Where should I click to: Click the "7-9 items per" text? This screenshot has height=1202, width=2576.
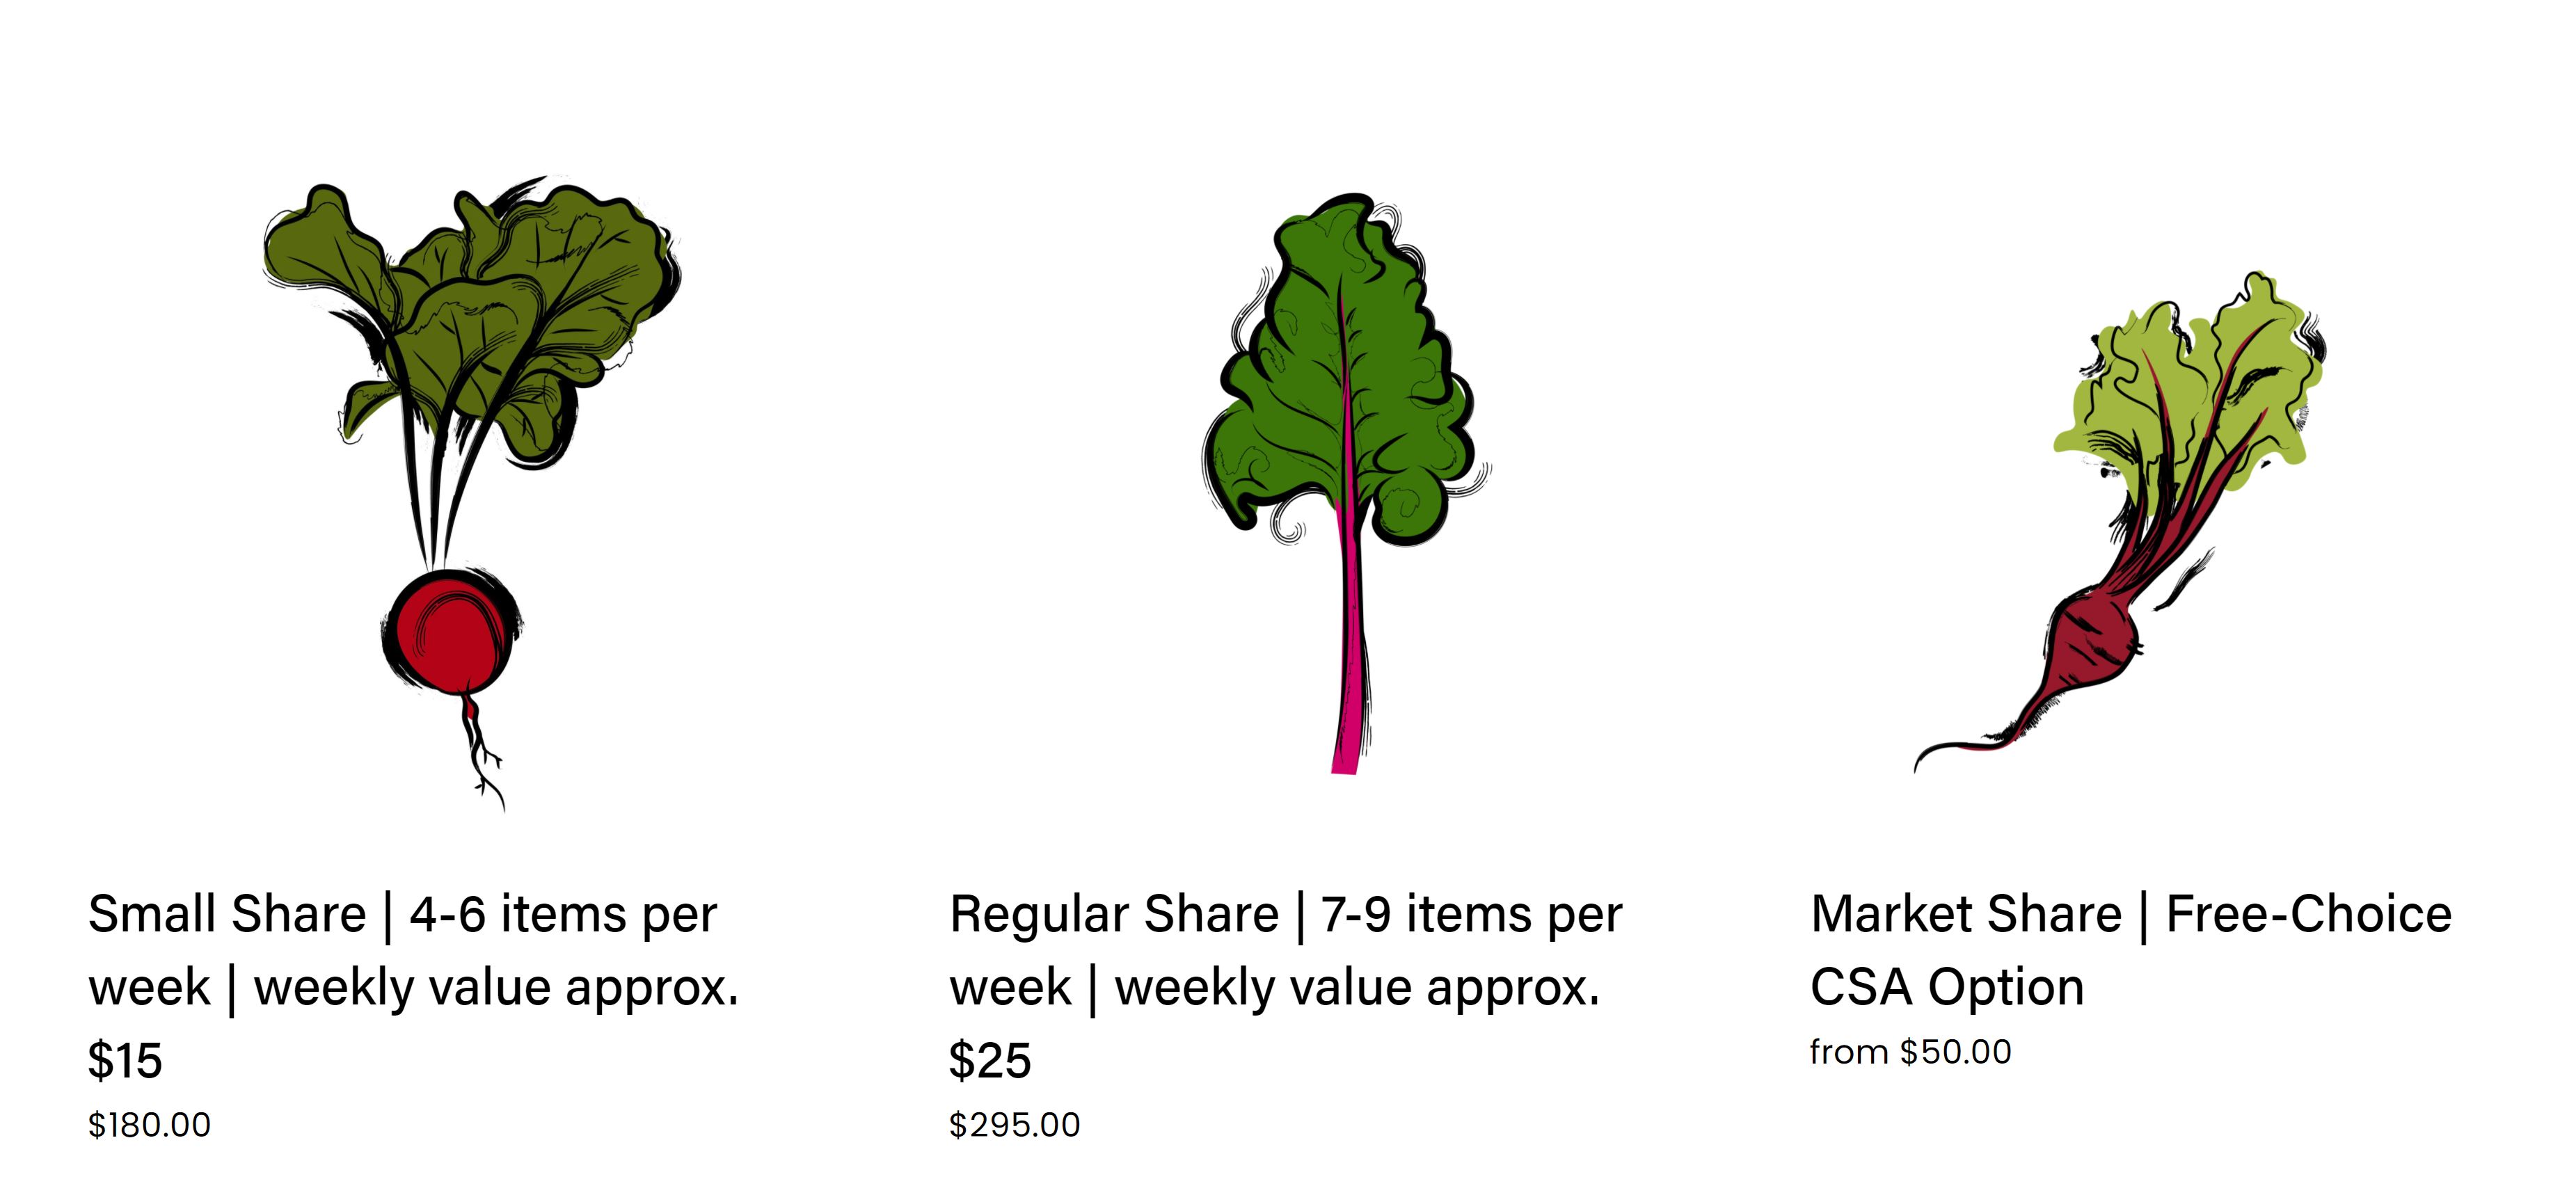click(x=1471, y=914)
